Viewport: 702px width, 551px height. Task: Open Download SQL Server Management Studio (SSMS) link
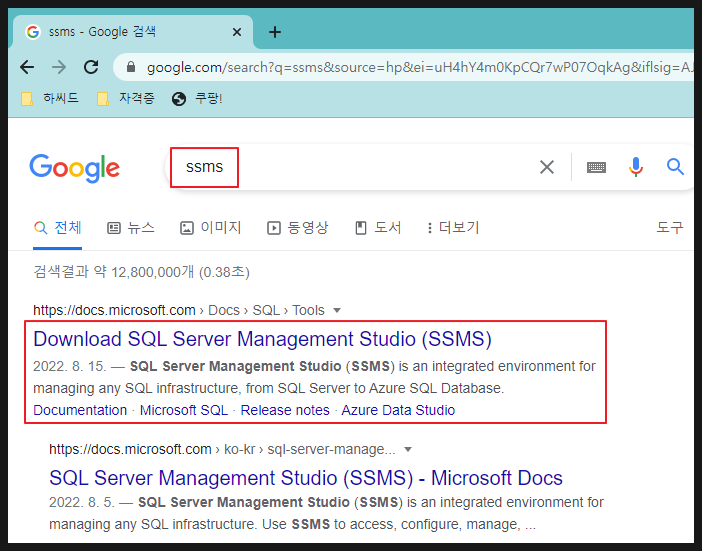(262, 339)
